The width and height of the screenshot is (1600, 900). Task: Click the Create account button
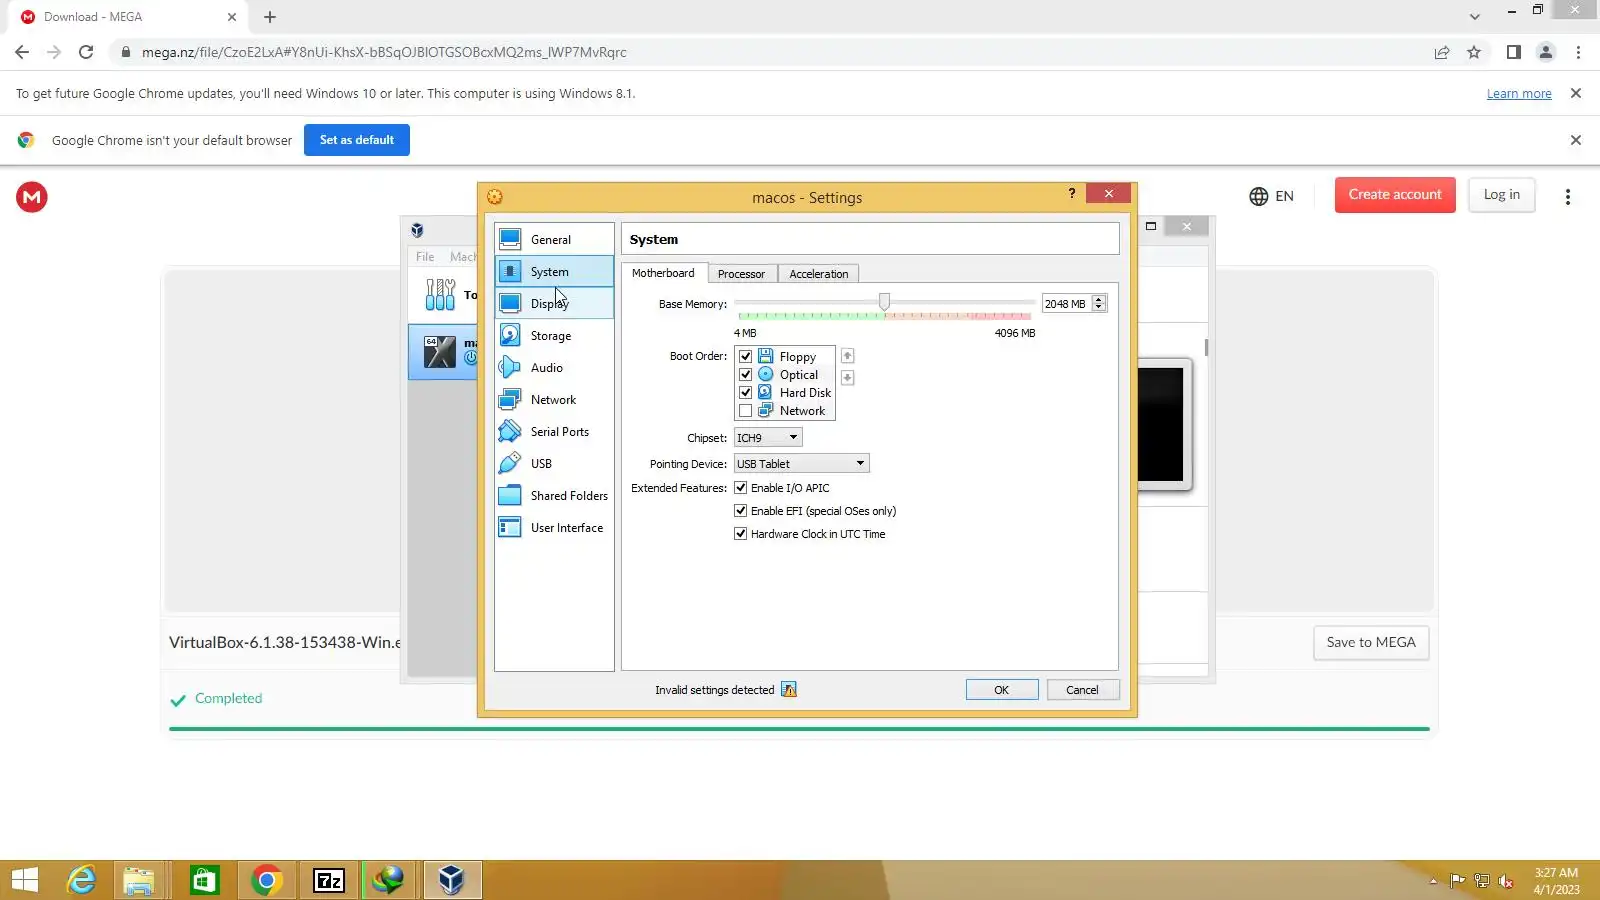(1395, 195)
